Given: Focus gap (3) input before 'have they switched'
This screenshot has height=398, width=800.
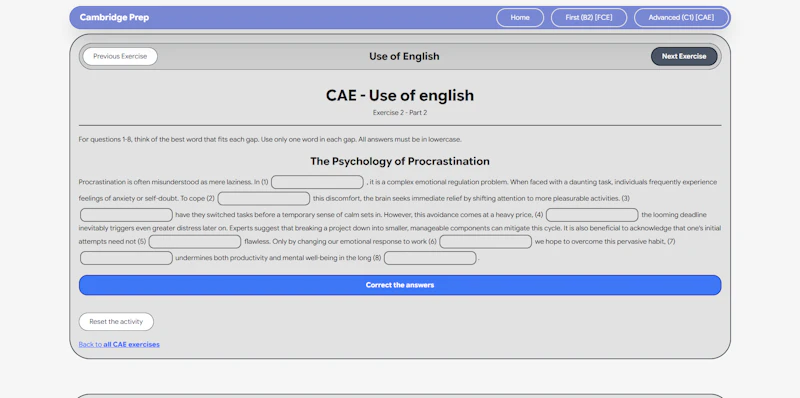Looking at the screenshot, I should click(x=127, y=215).
